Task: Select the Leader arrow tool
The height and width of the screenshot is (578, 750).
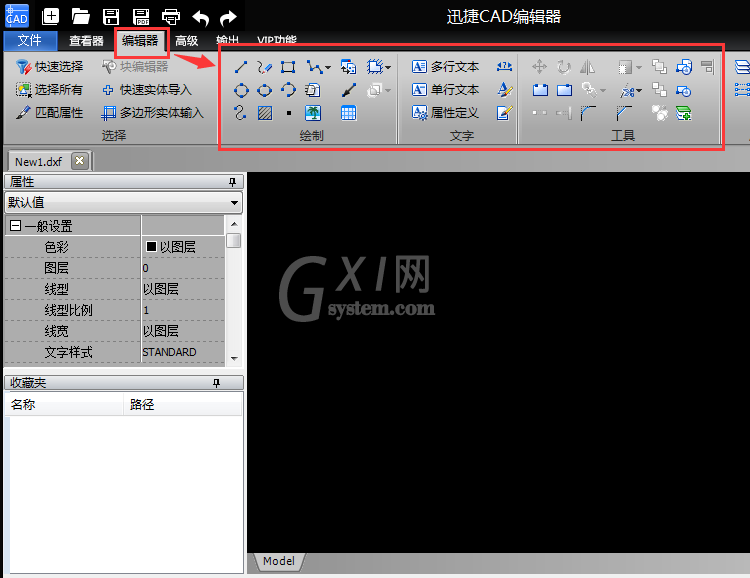Action: pos(349,90)
